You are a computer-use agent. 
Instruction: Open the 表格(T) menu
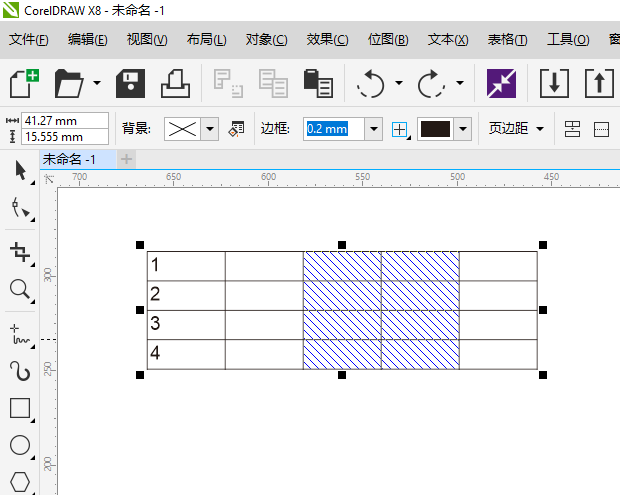pos(508,40)
